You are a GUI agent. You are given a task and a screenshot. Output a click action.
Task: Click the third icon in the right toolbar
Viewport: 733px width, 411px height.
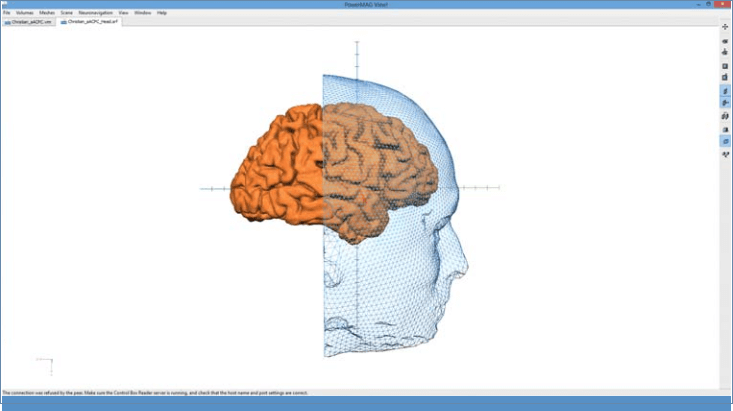[725, 52]
